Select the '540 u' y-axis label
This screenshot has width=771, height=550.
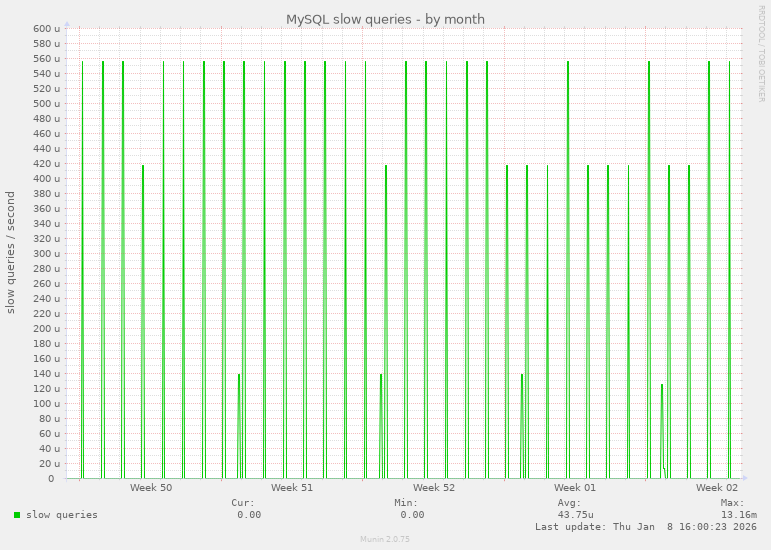(x=47, y=74)
